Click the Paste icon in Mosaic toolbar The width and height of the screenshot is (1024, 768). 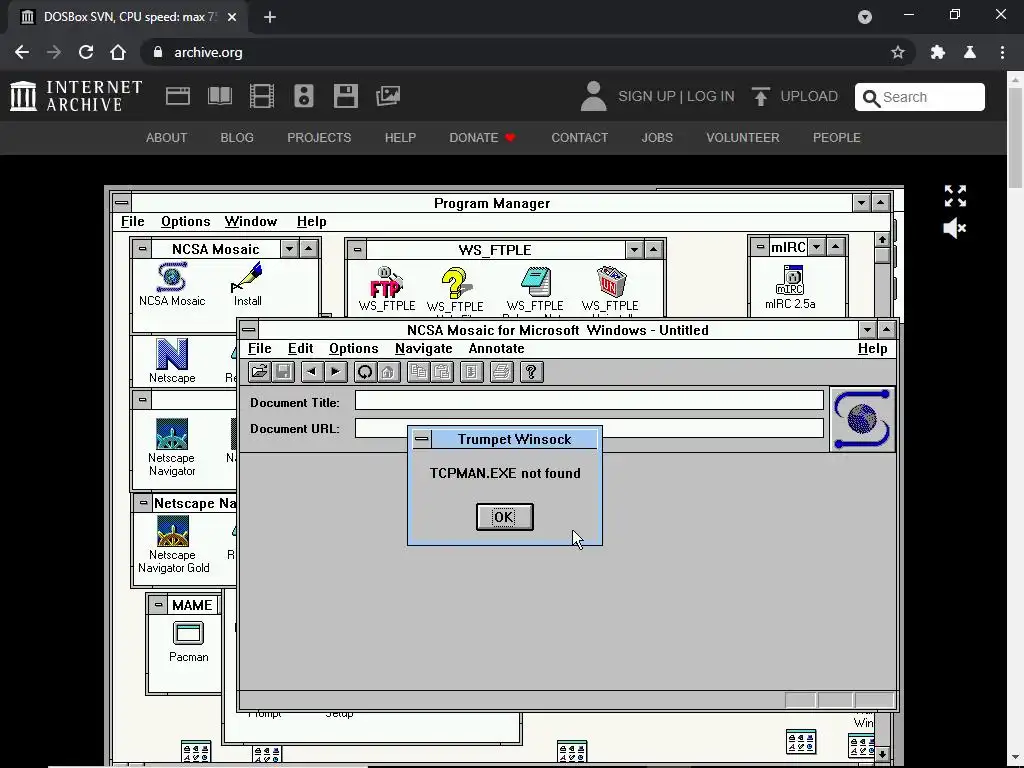pos(442,372)
